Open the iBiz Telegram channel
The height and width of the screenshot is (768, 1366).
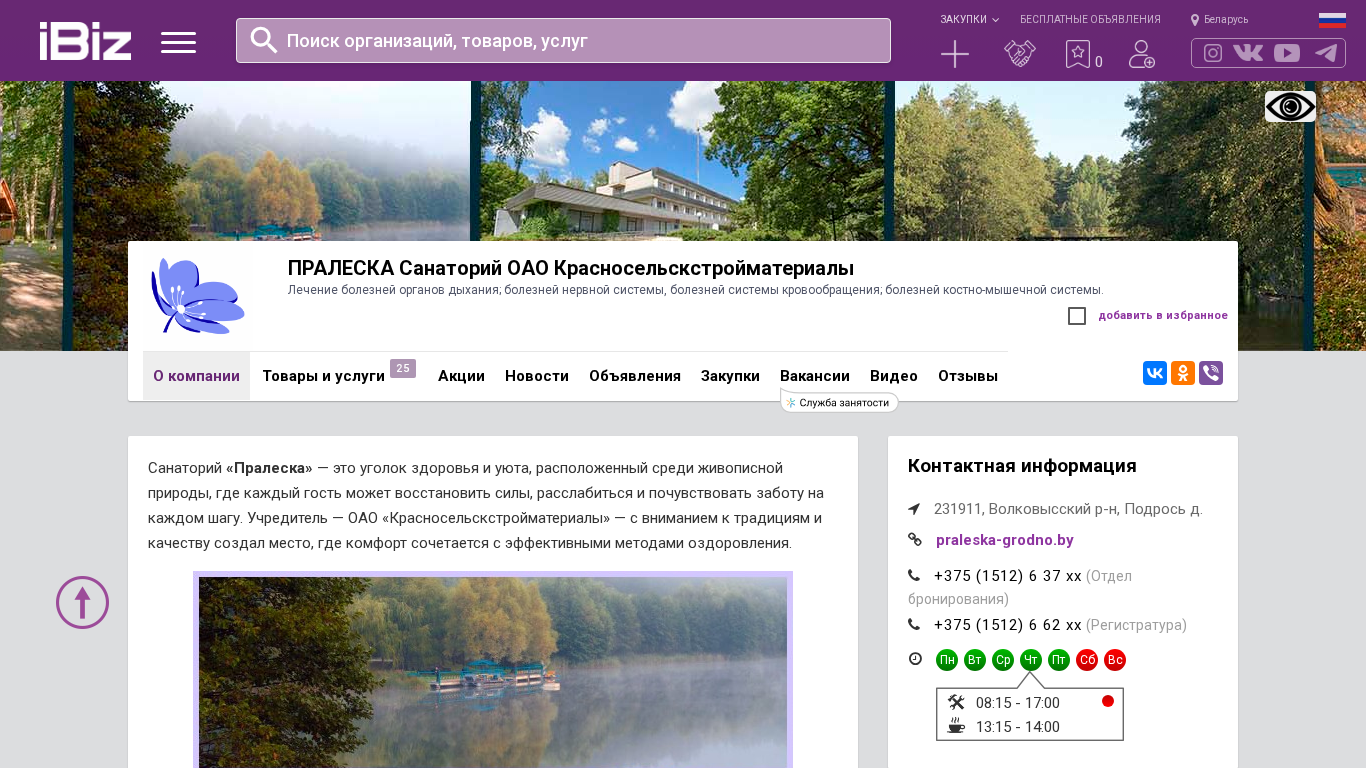click(1326, 53)
